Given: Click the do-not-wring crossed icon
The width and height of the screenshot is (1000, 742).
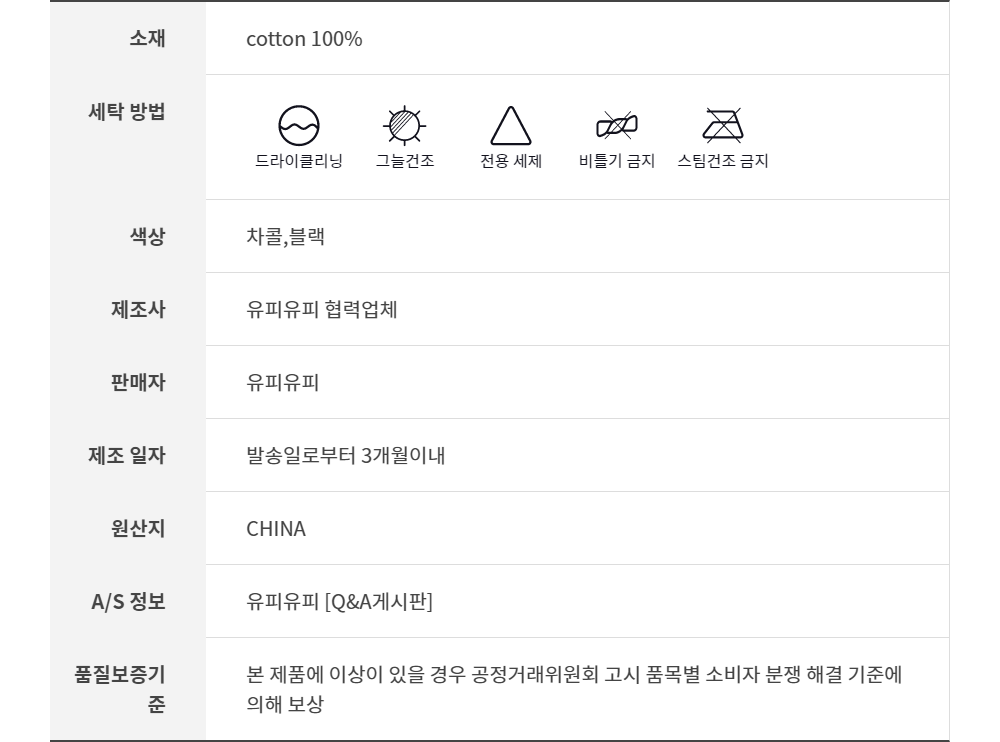Looking at the screenshot, I should [x=617, y=126].
